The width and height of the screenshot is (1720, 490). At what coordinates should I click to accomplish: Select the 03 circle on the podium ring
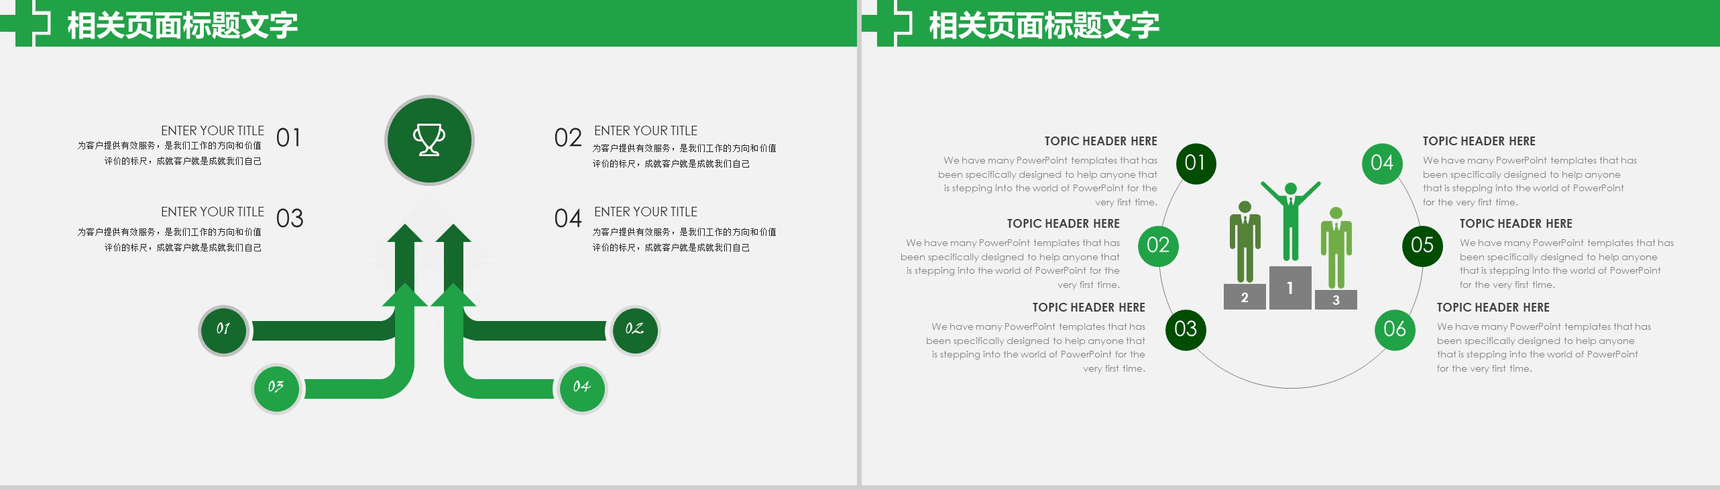[x=1186, y=330]
